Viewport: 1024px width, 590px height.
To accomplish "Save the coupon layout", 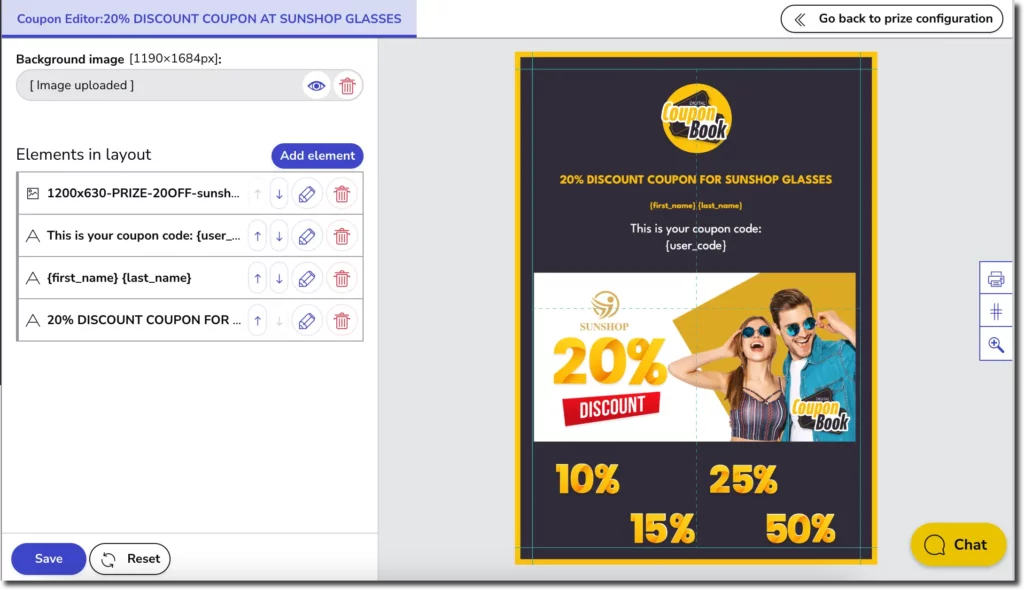I will pos(47,558).
